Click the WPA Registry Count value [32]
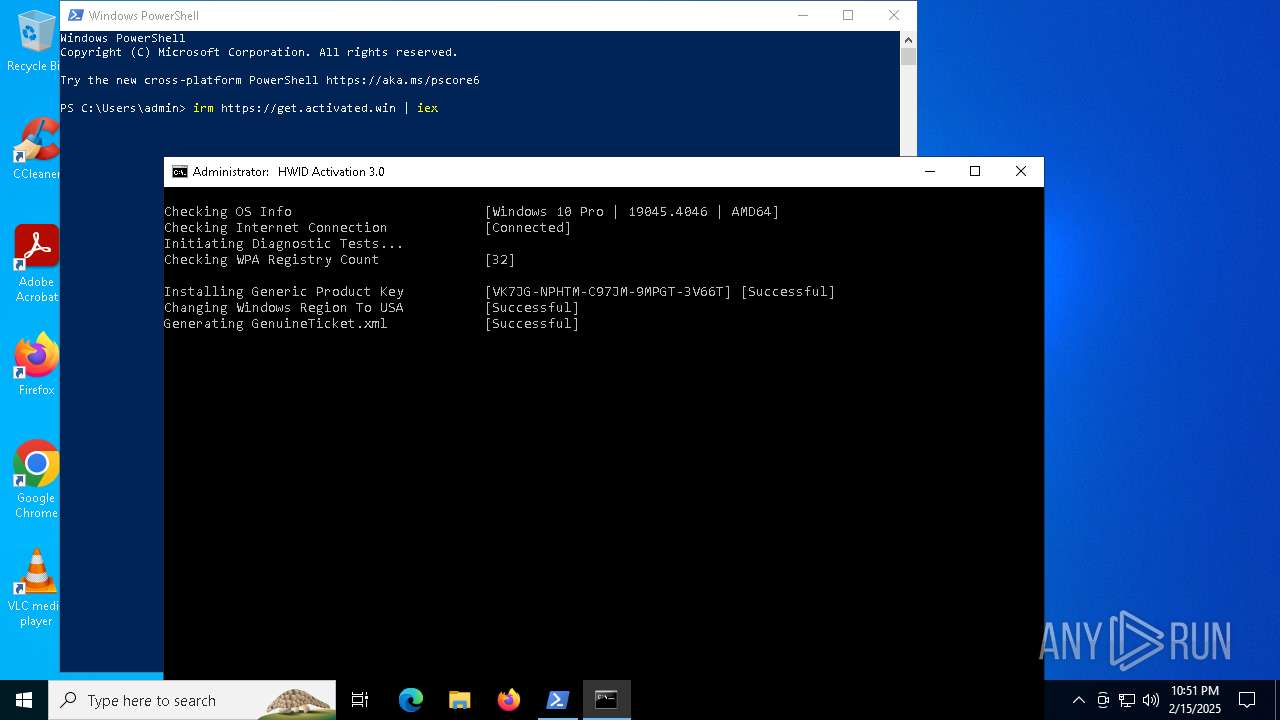The image size is (1280, 720). coord(500,260)
